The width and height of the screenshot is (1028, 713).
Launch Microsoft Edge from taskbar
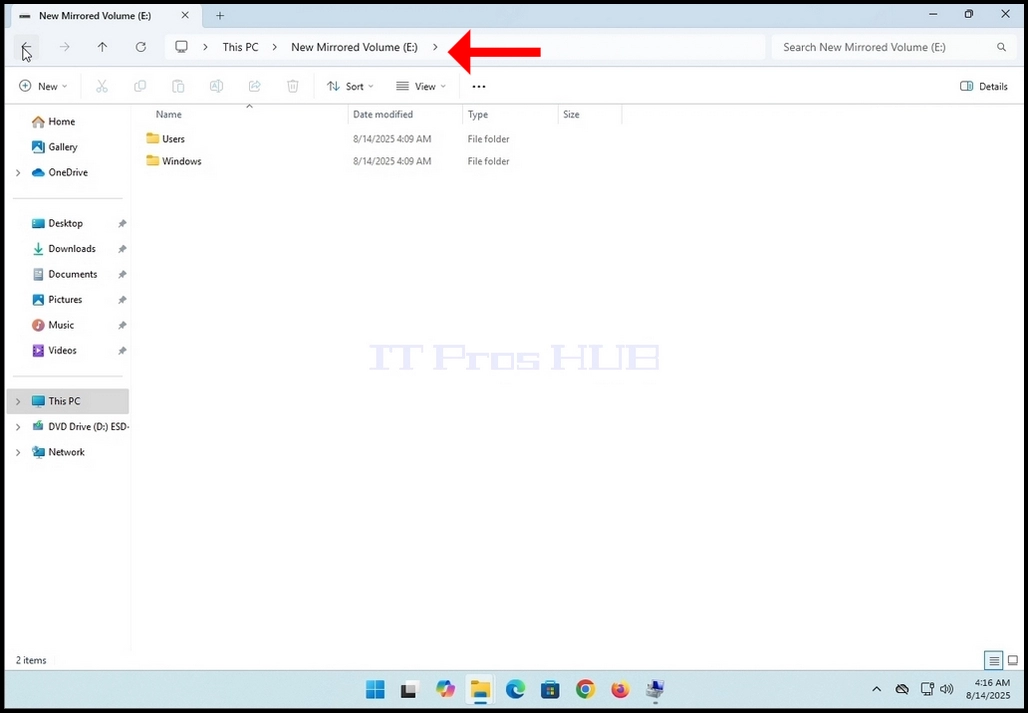[x=515, y=689]
